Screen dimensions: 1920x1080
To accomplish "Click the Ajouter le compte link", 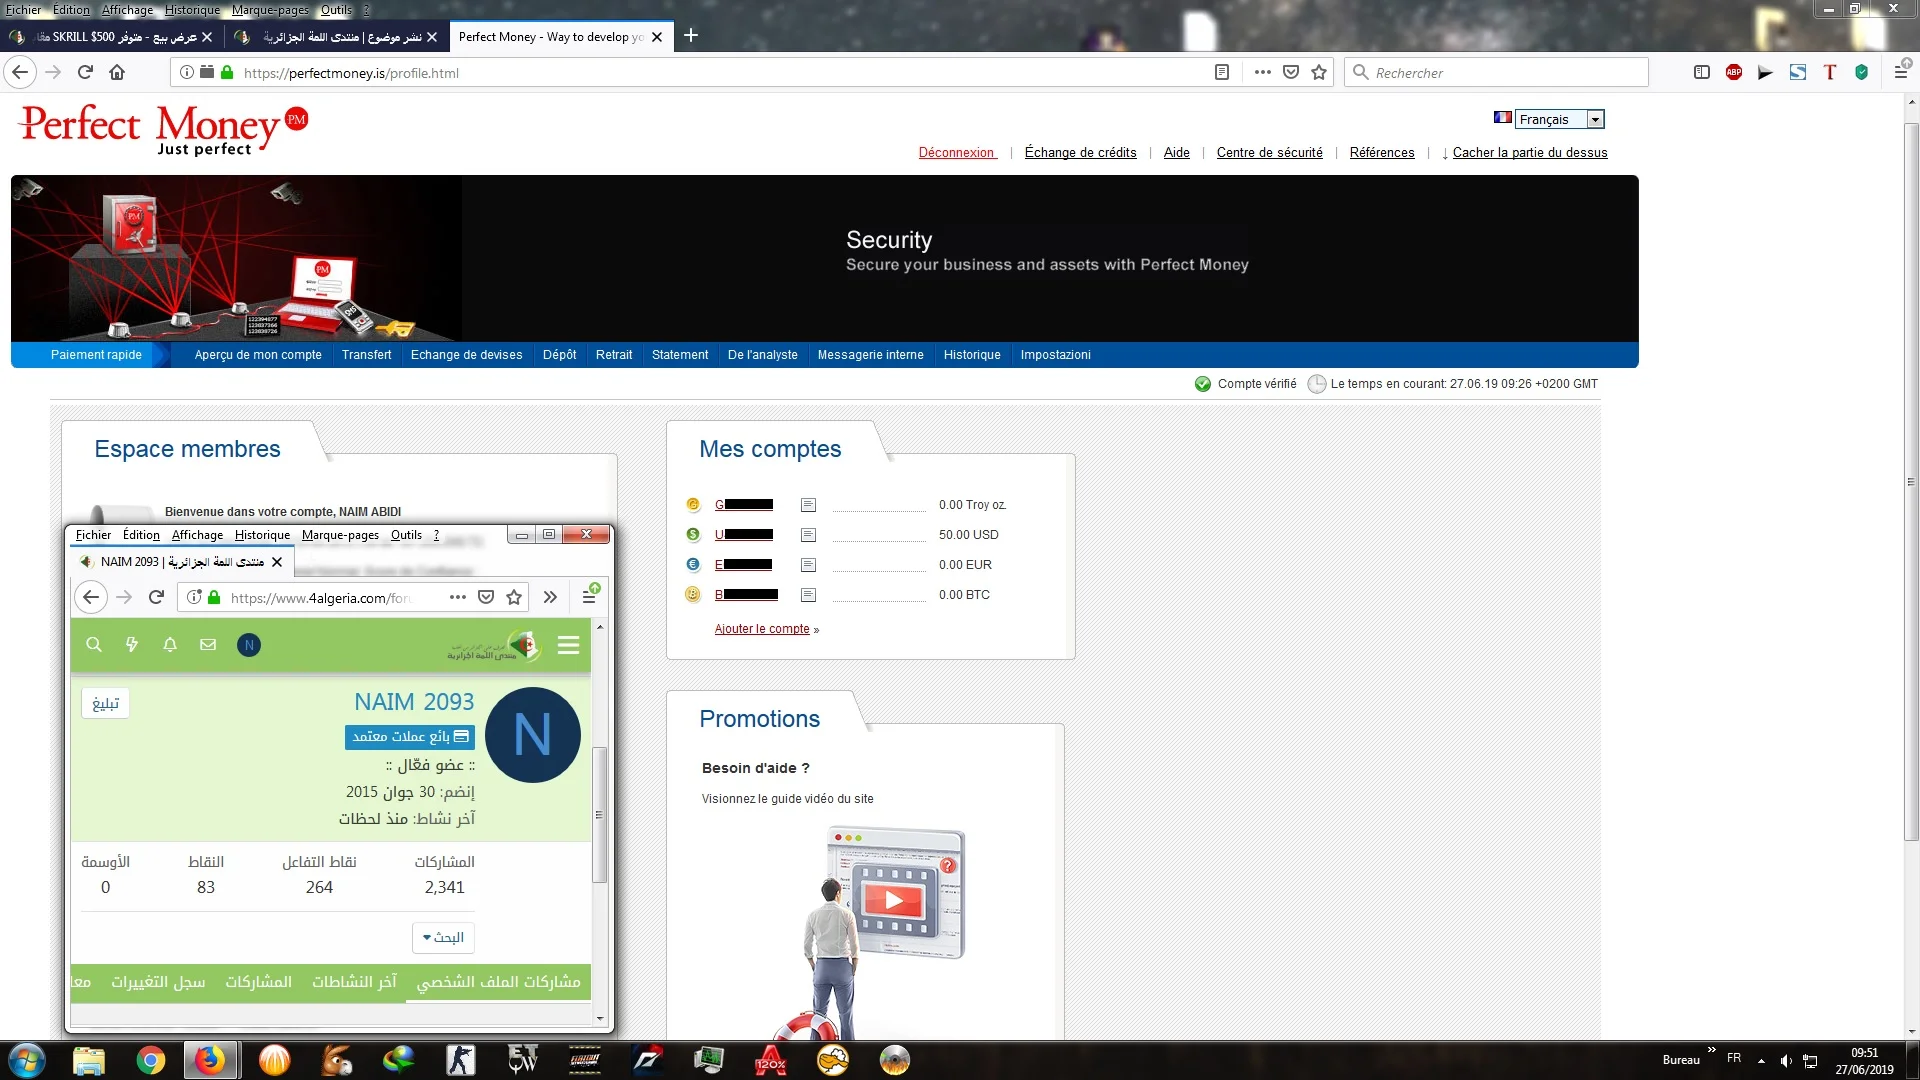I will (762, 629).
